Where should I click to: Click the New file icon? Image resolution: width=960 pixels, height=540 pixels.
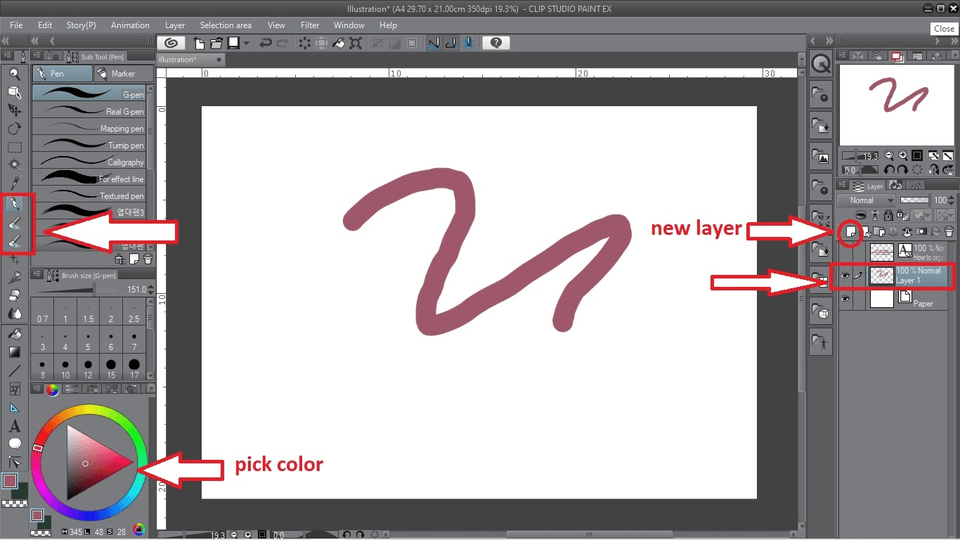tap(200, 43)
